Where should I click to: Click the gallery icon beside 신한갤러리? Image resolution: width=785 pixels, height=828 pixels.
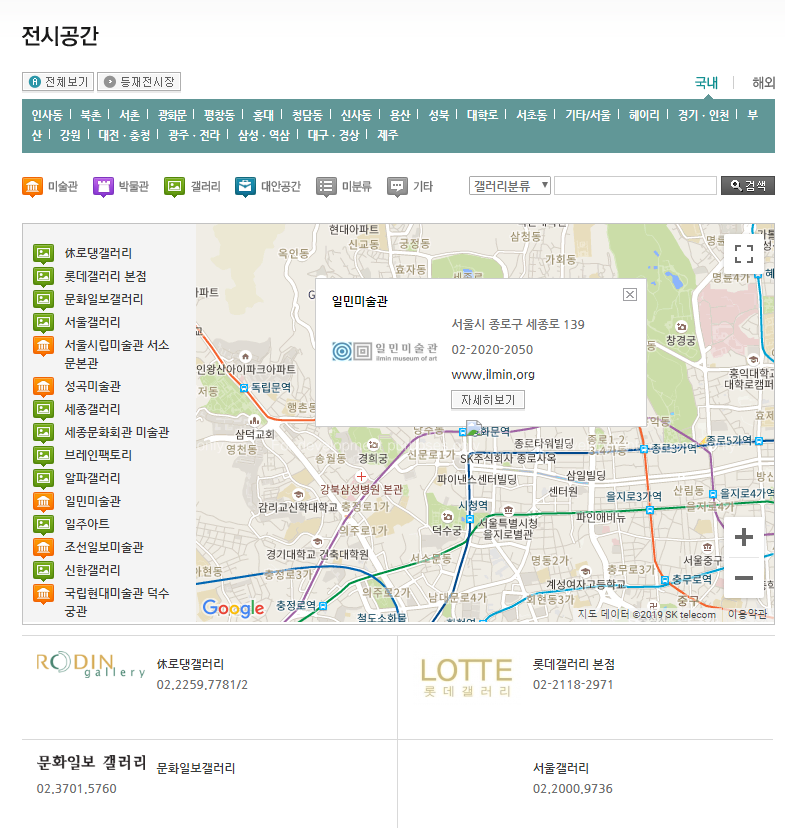pyautogui.click(x=43, y=570)
